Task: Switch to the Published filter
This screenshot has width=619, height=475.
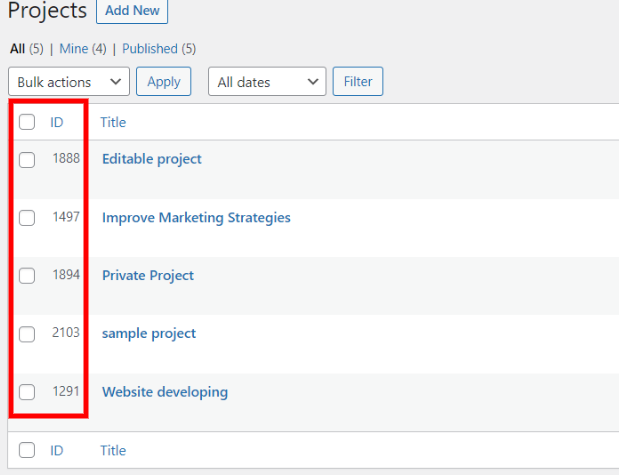Action: click(x=149, y=49)
